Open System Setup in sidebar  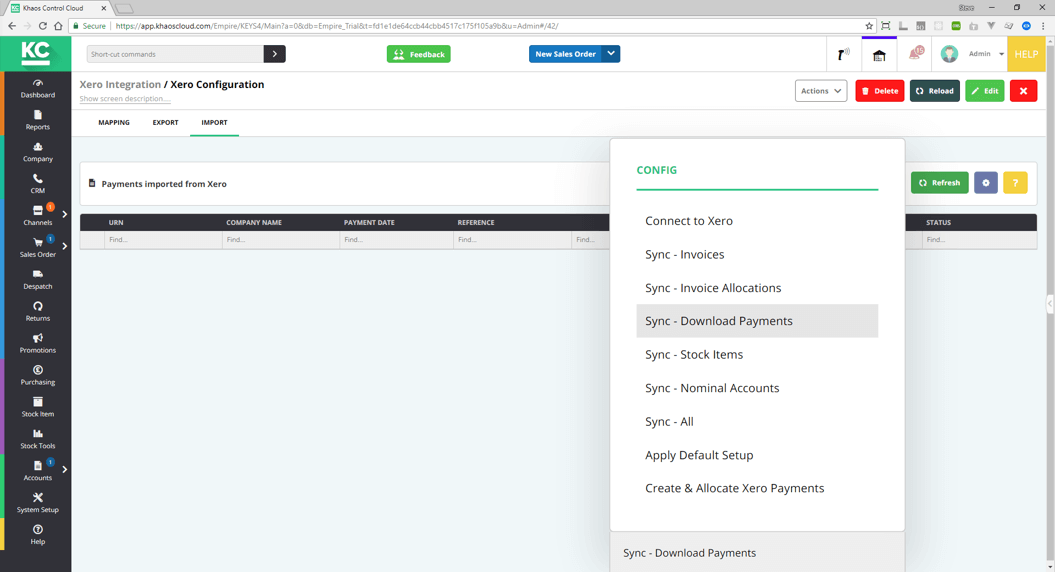(38, 503)
